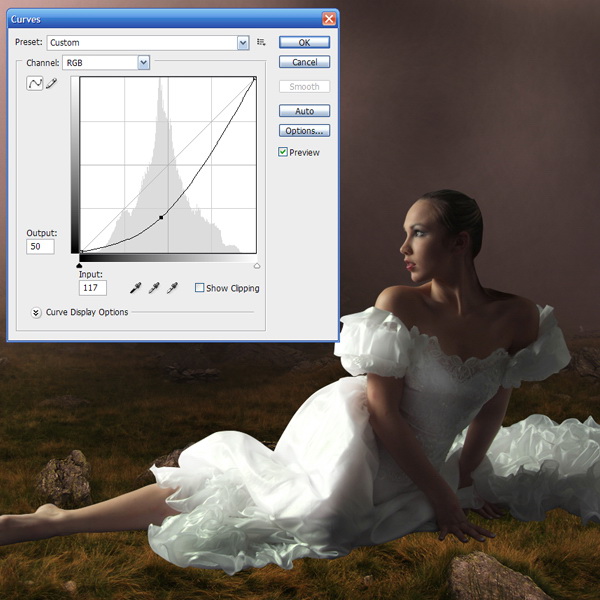The image size is (600, 600).
Task: Click the disabled Smooth button
Action: click(304, 86)
